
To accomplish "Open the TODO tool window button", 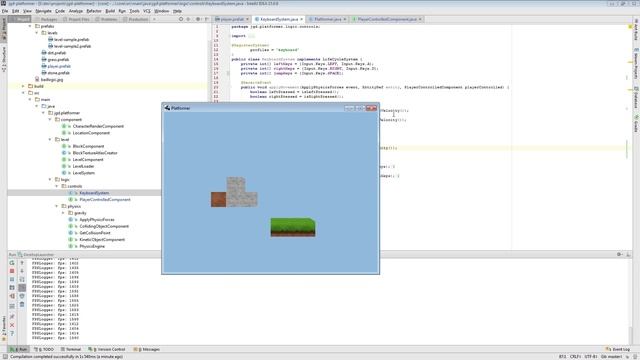I will tap(44, 349).
